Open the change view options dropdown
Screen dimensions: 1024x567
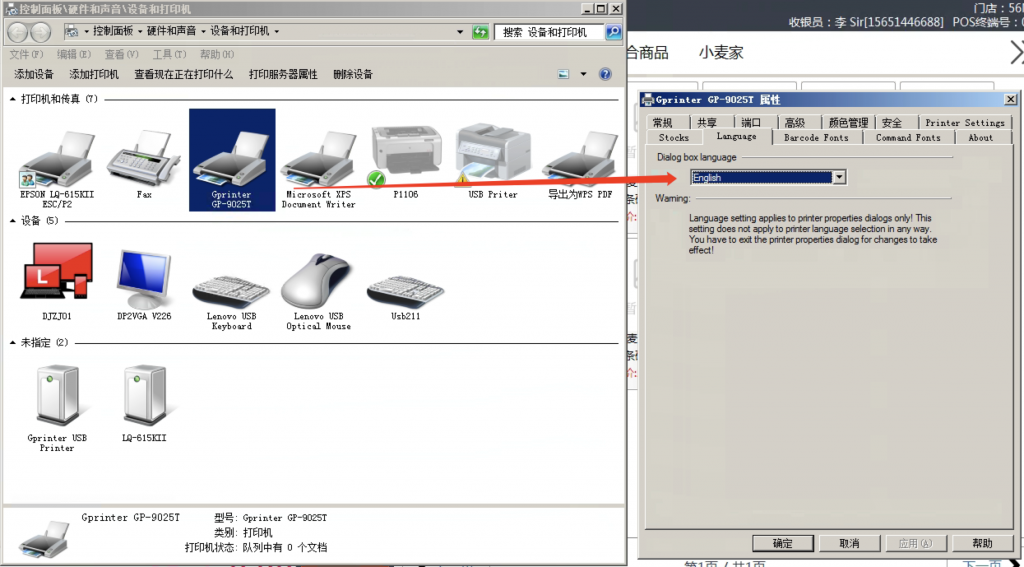(582, 74)
